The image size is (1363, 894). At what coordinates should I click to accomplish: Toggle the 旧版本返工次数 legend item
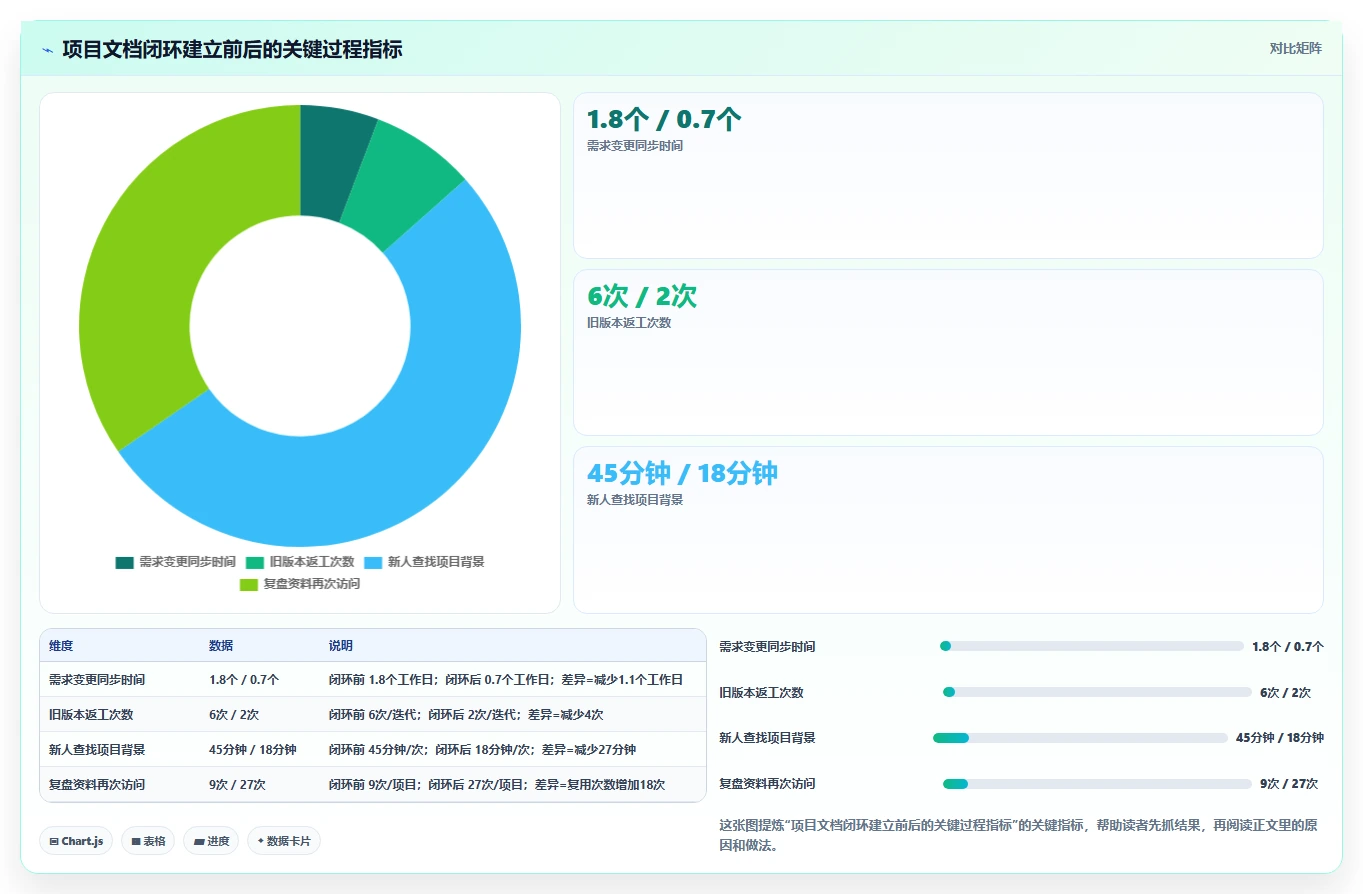pos(300,562)
